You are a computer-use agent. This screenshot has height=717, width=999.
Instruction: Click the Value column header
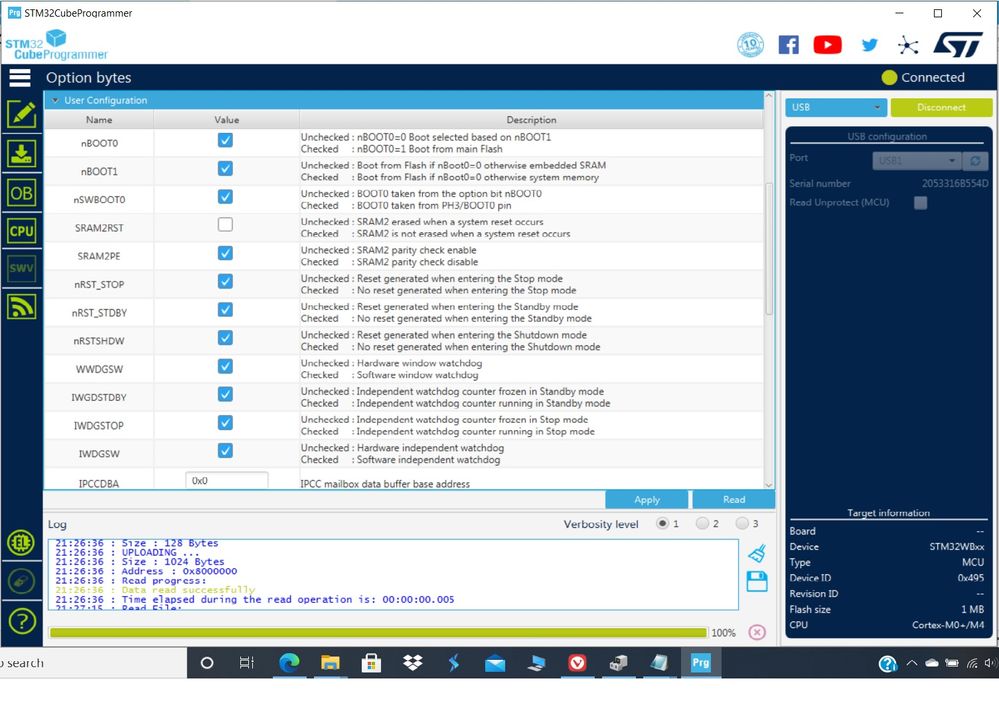point(226,120)
